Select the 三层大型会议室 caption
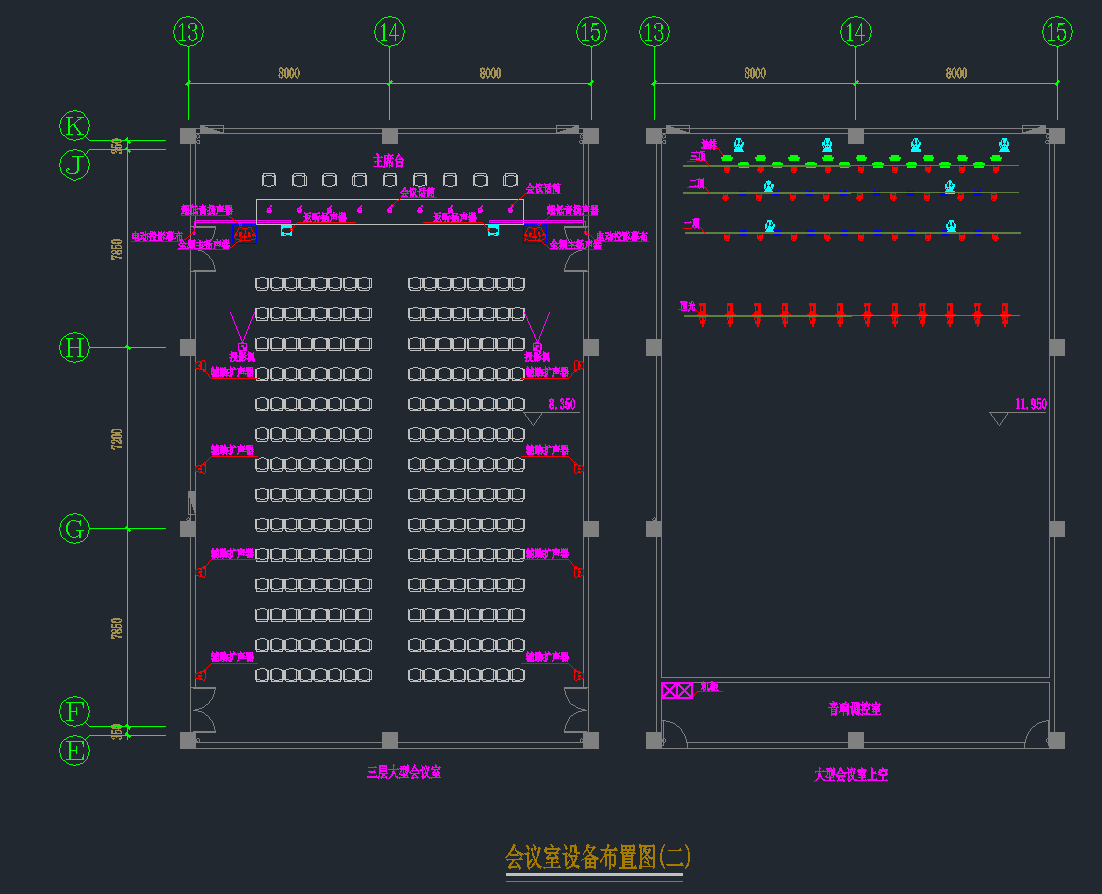 pyautogui.click(x=404, y=772)
